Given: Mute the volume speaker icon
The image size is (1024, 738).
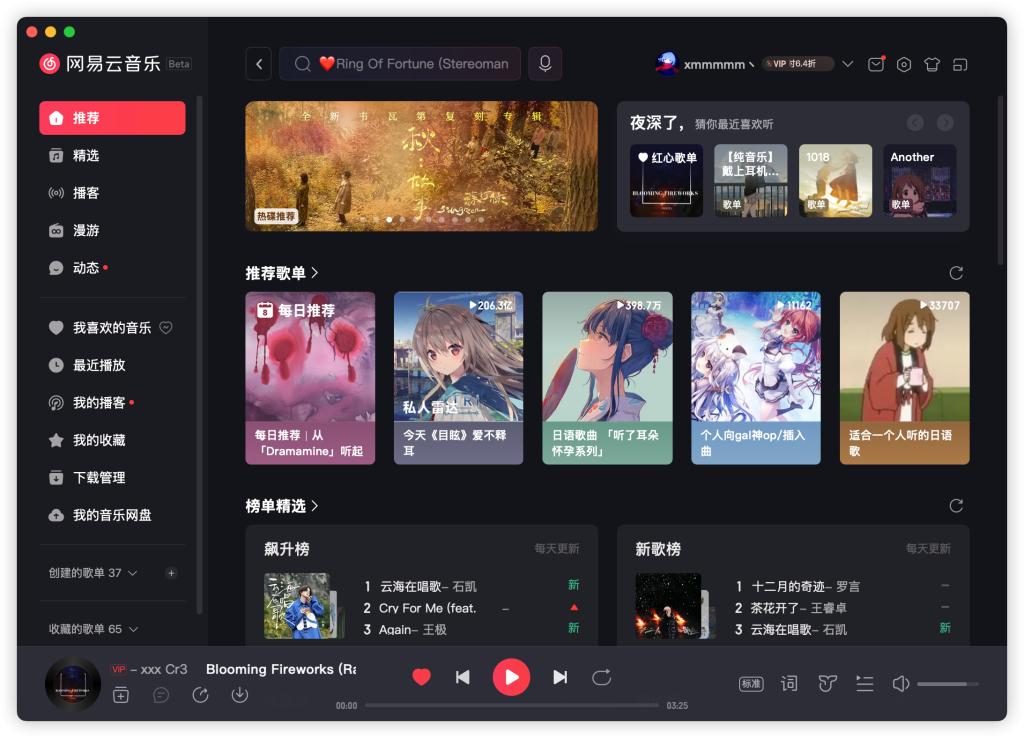Looking at the screenshot, I should tap(900, 683).
